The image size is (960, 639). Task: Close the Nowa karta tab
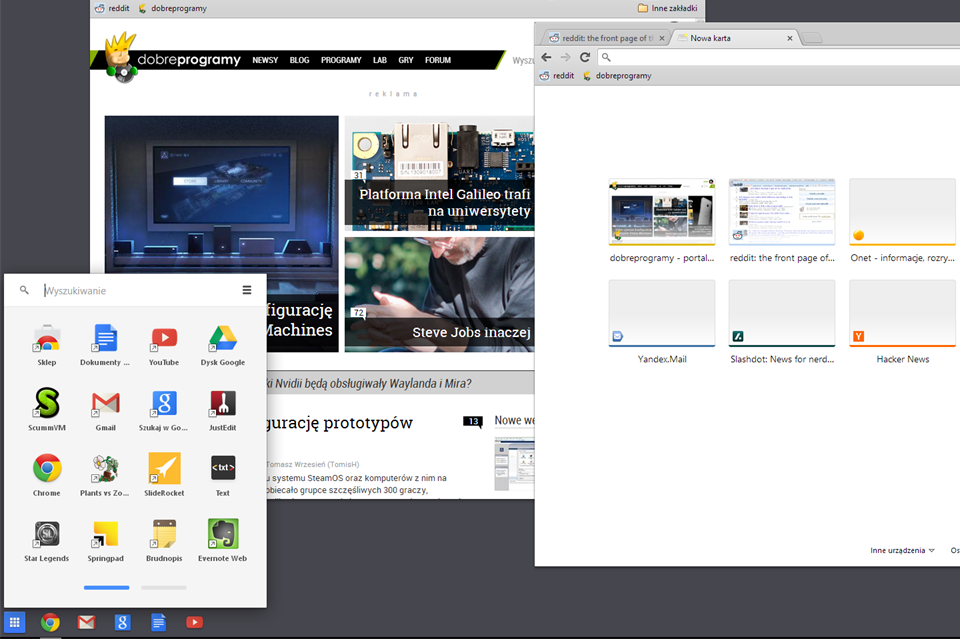click(x=790, y=38)
